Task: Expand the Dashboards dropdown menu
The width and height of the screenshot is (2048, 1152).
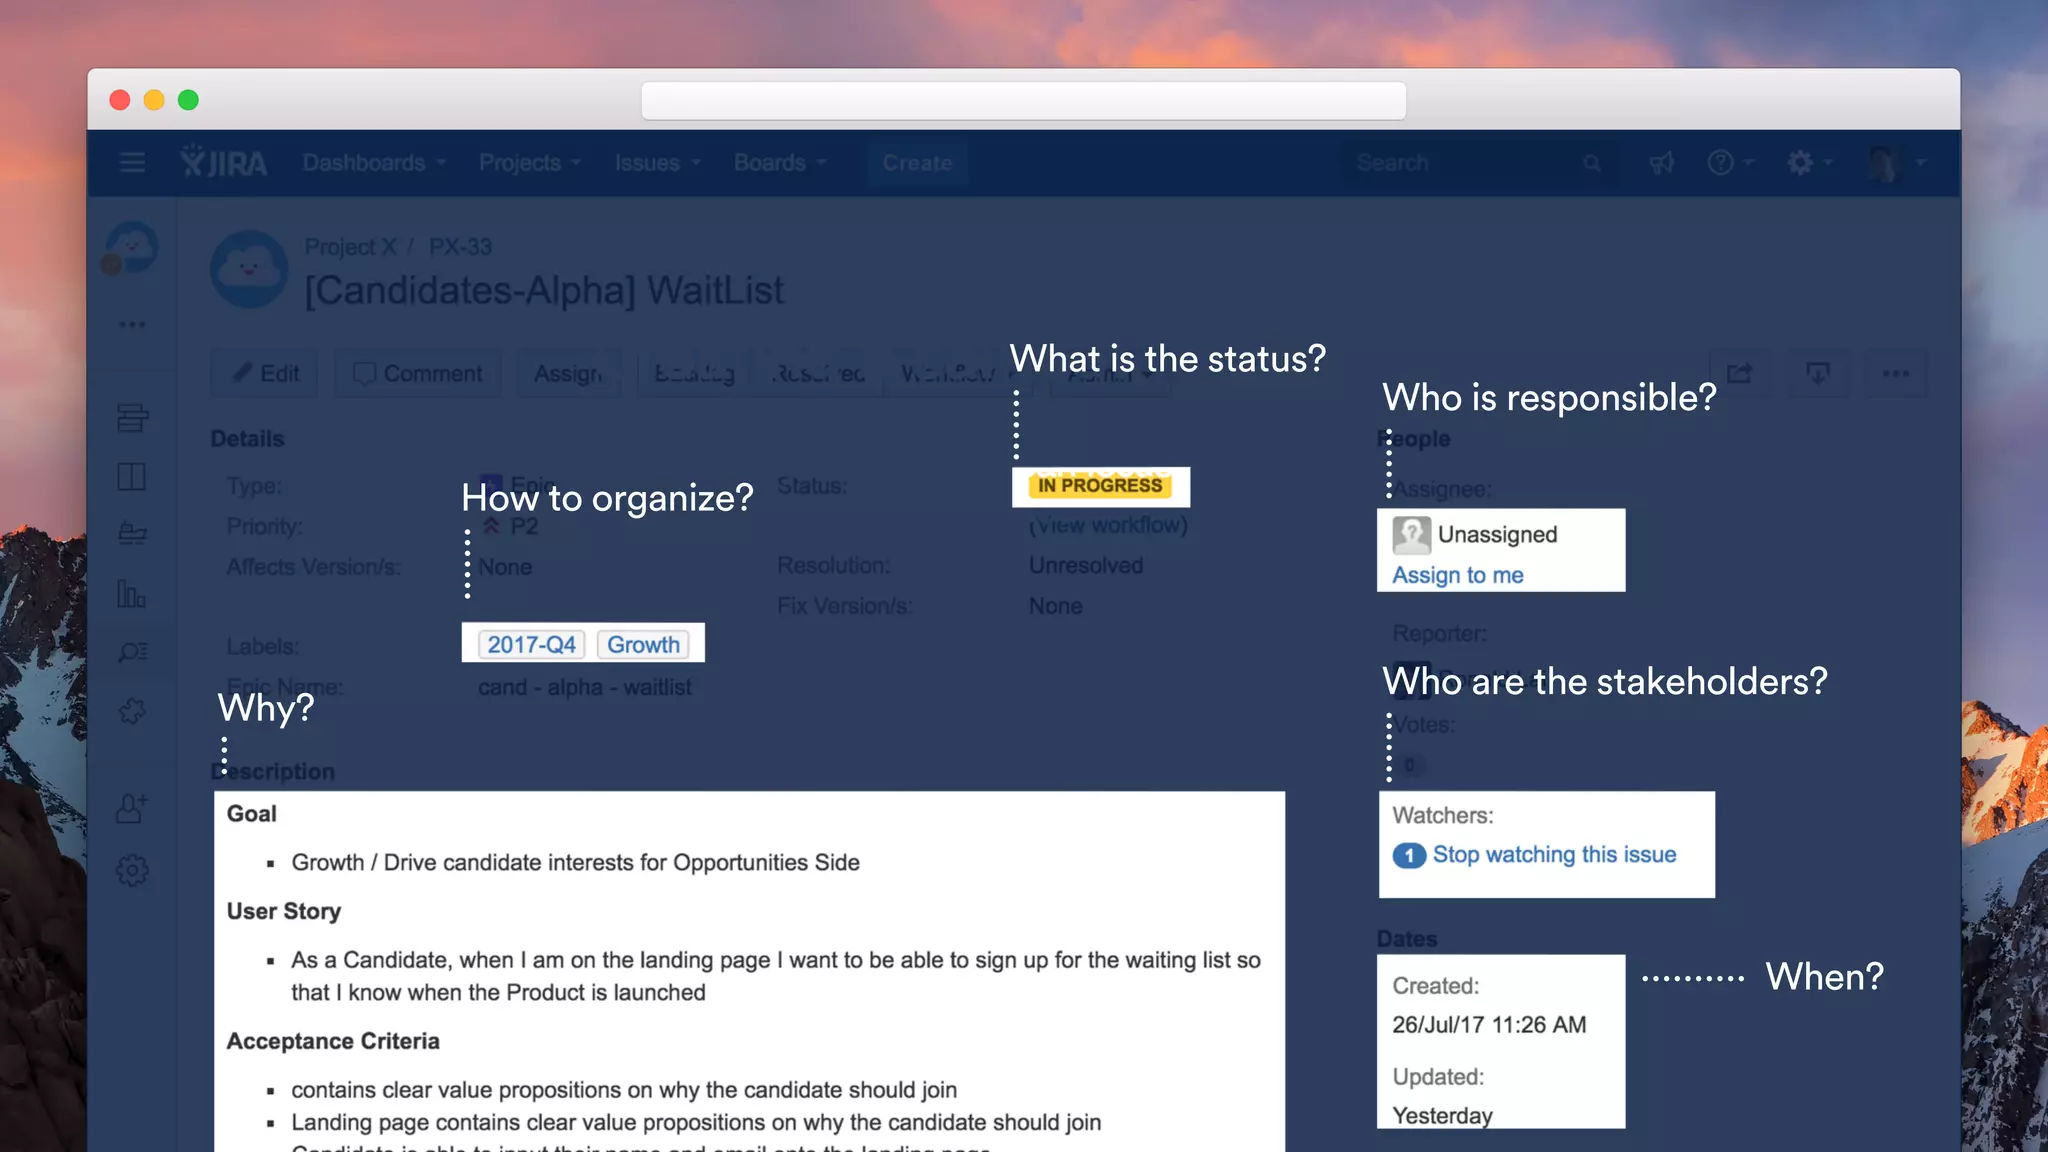Action: (374, 162)
